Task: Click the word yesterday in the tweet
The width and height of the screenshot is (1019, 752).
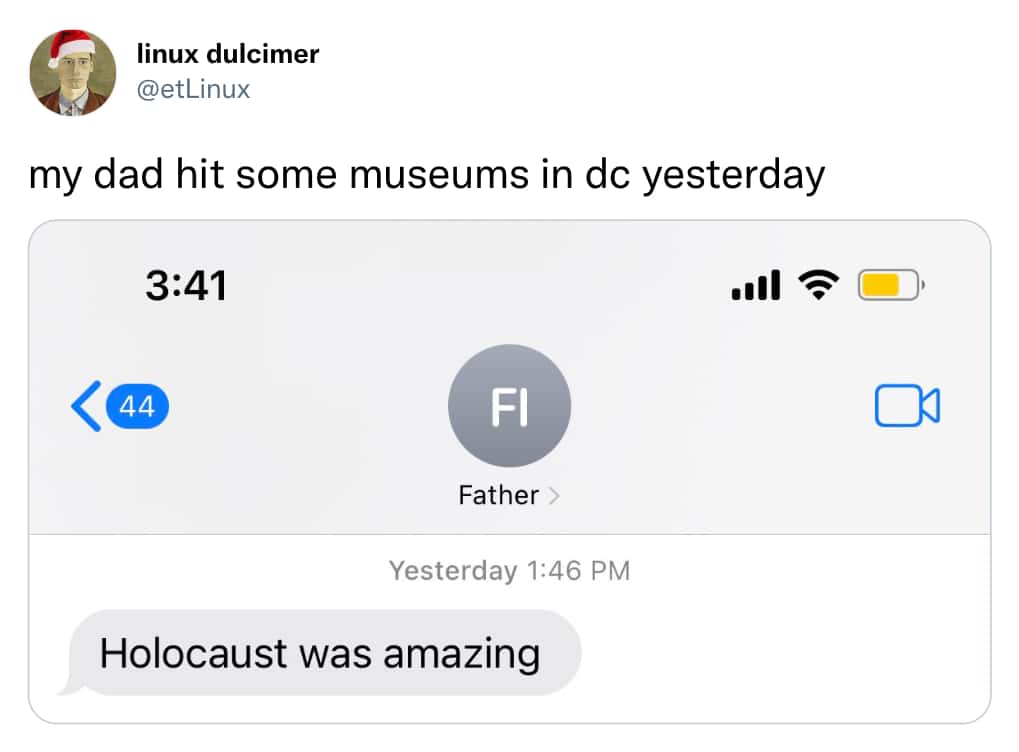Action: [734, 175]
